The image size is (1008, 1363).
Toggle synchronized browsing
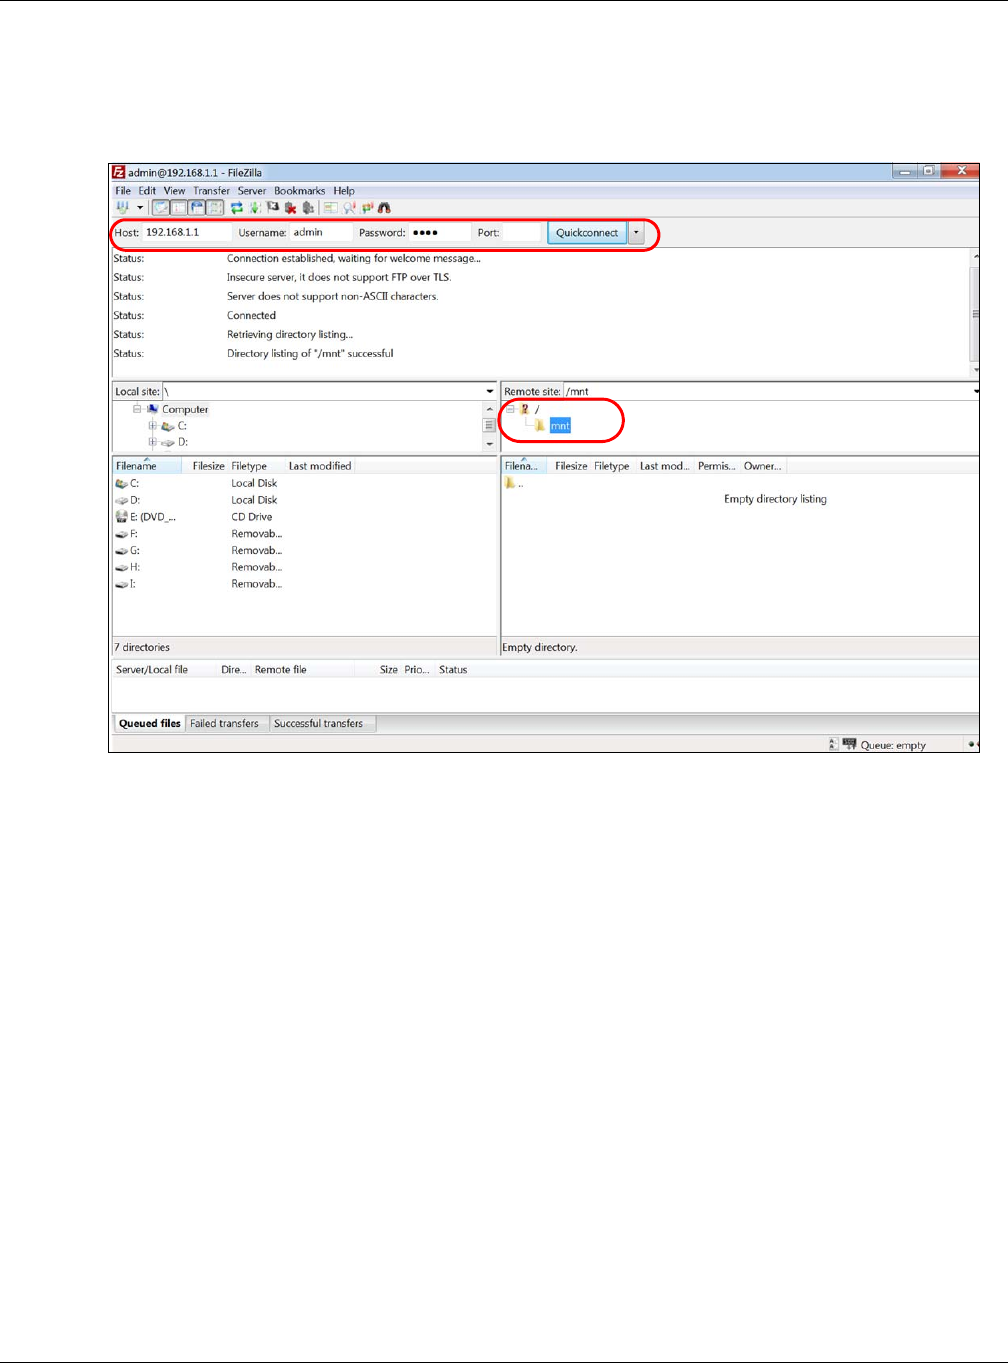(367, 208)
